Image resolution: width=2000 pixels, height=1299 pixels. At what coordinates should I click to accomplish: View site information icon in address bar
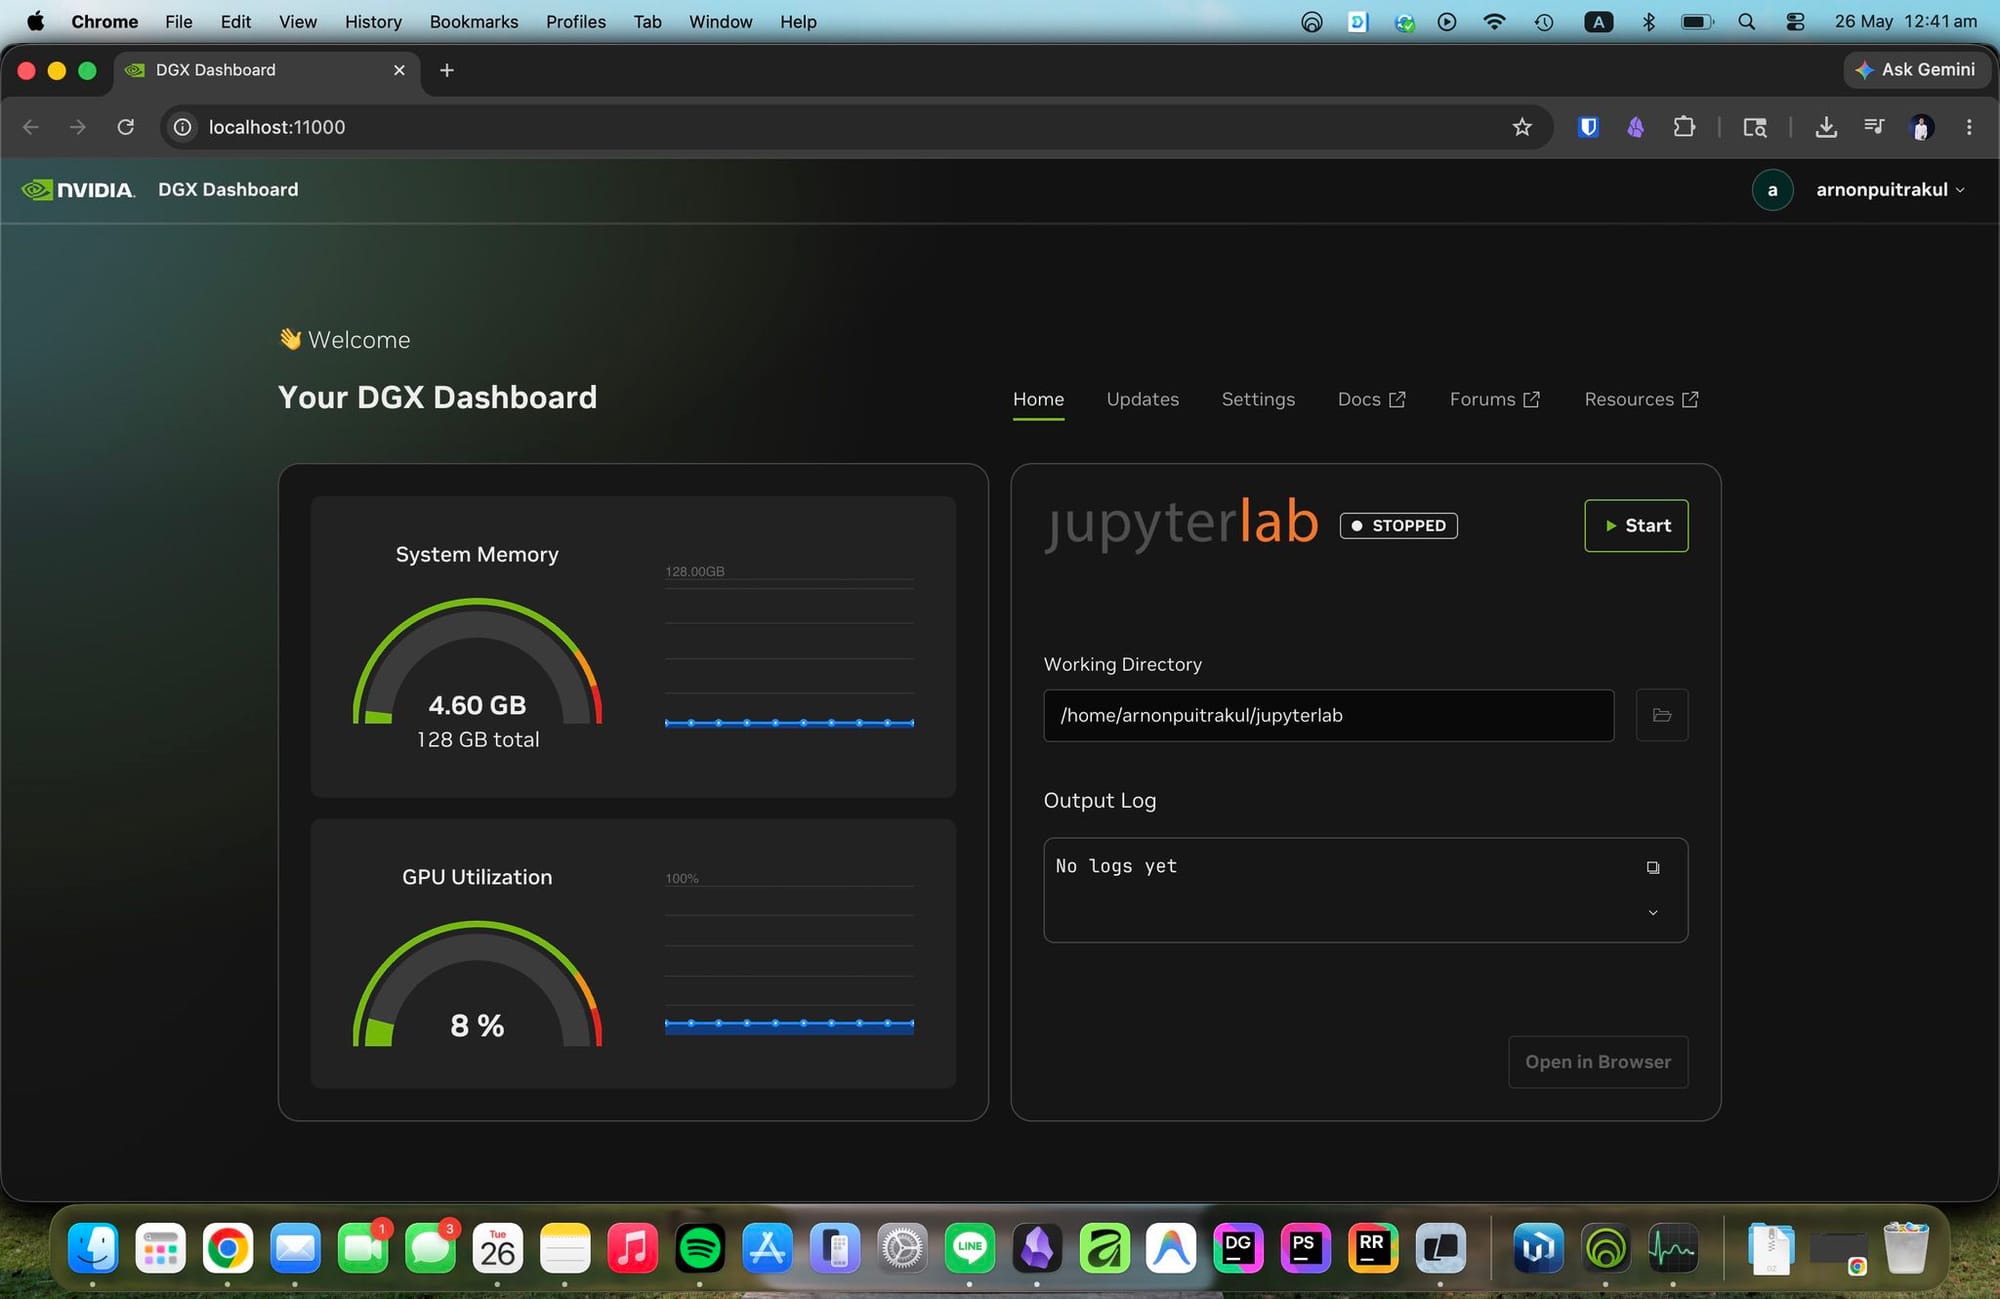click(x=182, y=127)
